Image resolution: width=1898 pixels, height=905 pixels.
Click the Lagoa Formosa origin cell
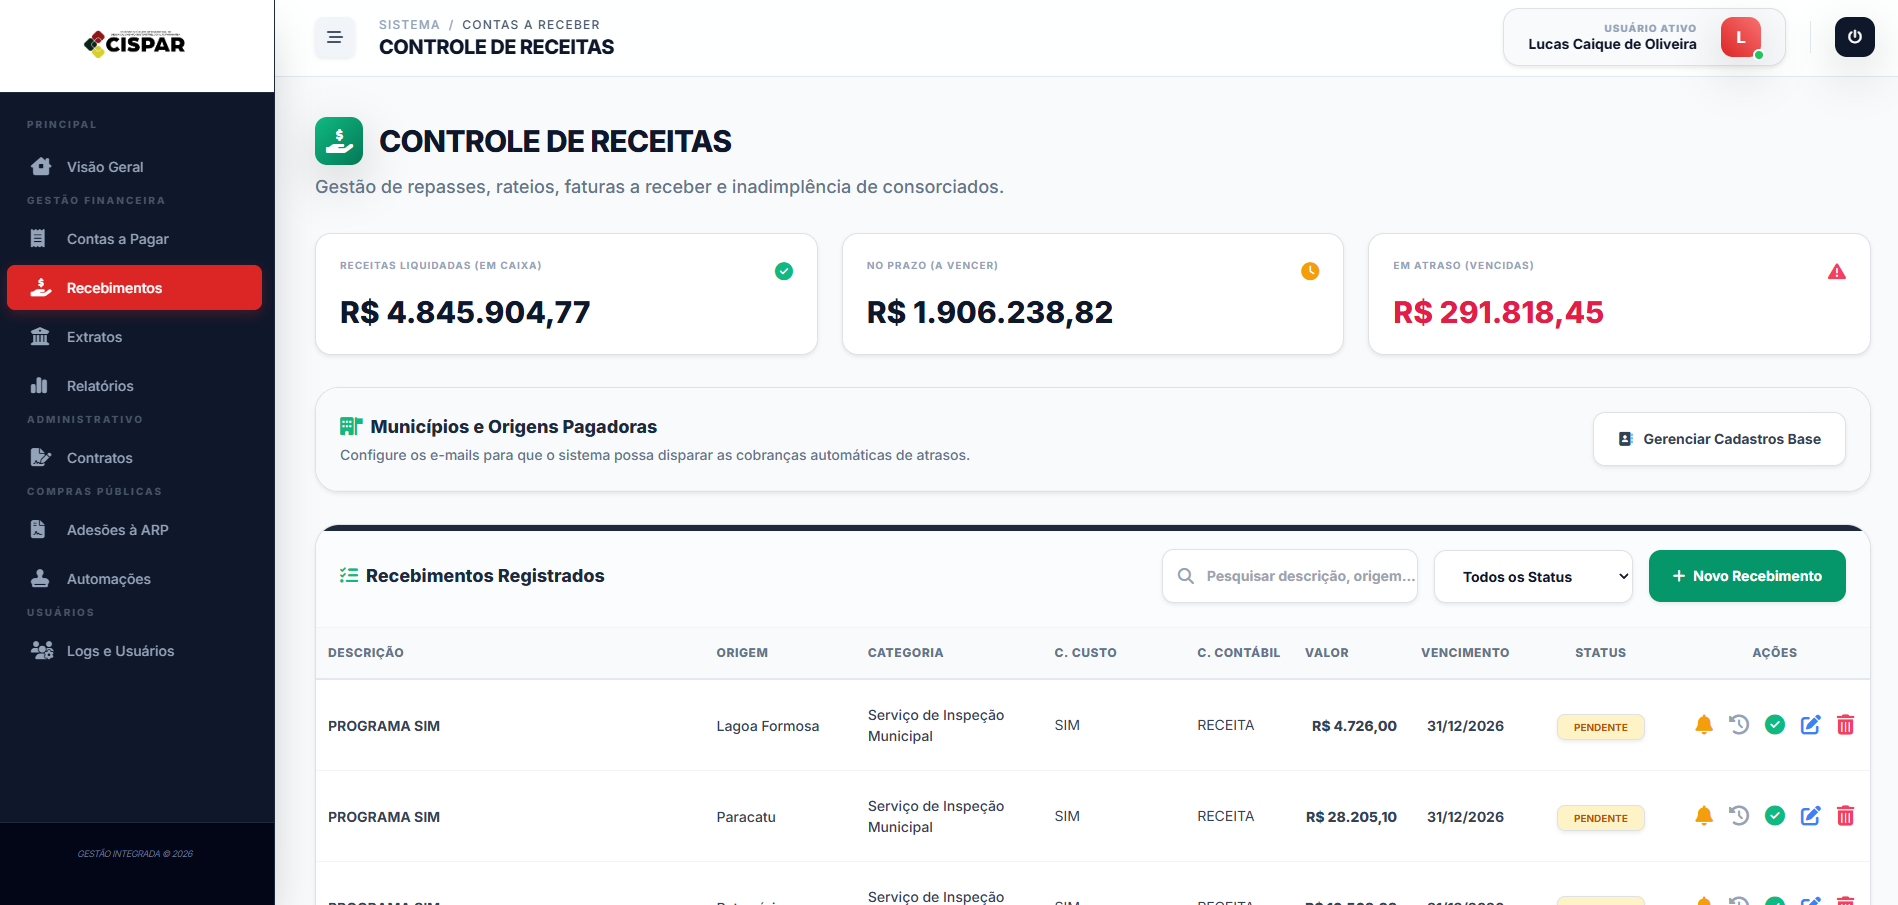pos(768,726)
